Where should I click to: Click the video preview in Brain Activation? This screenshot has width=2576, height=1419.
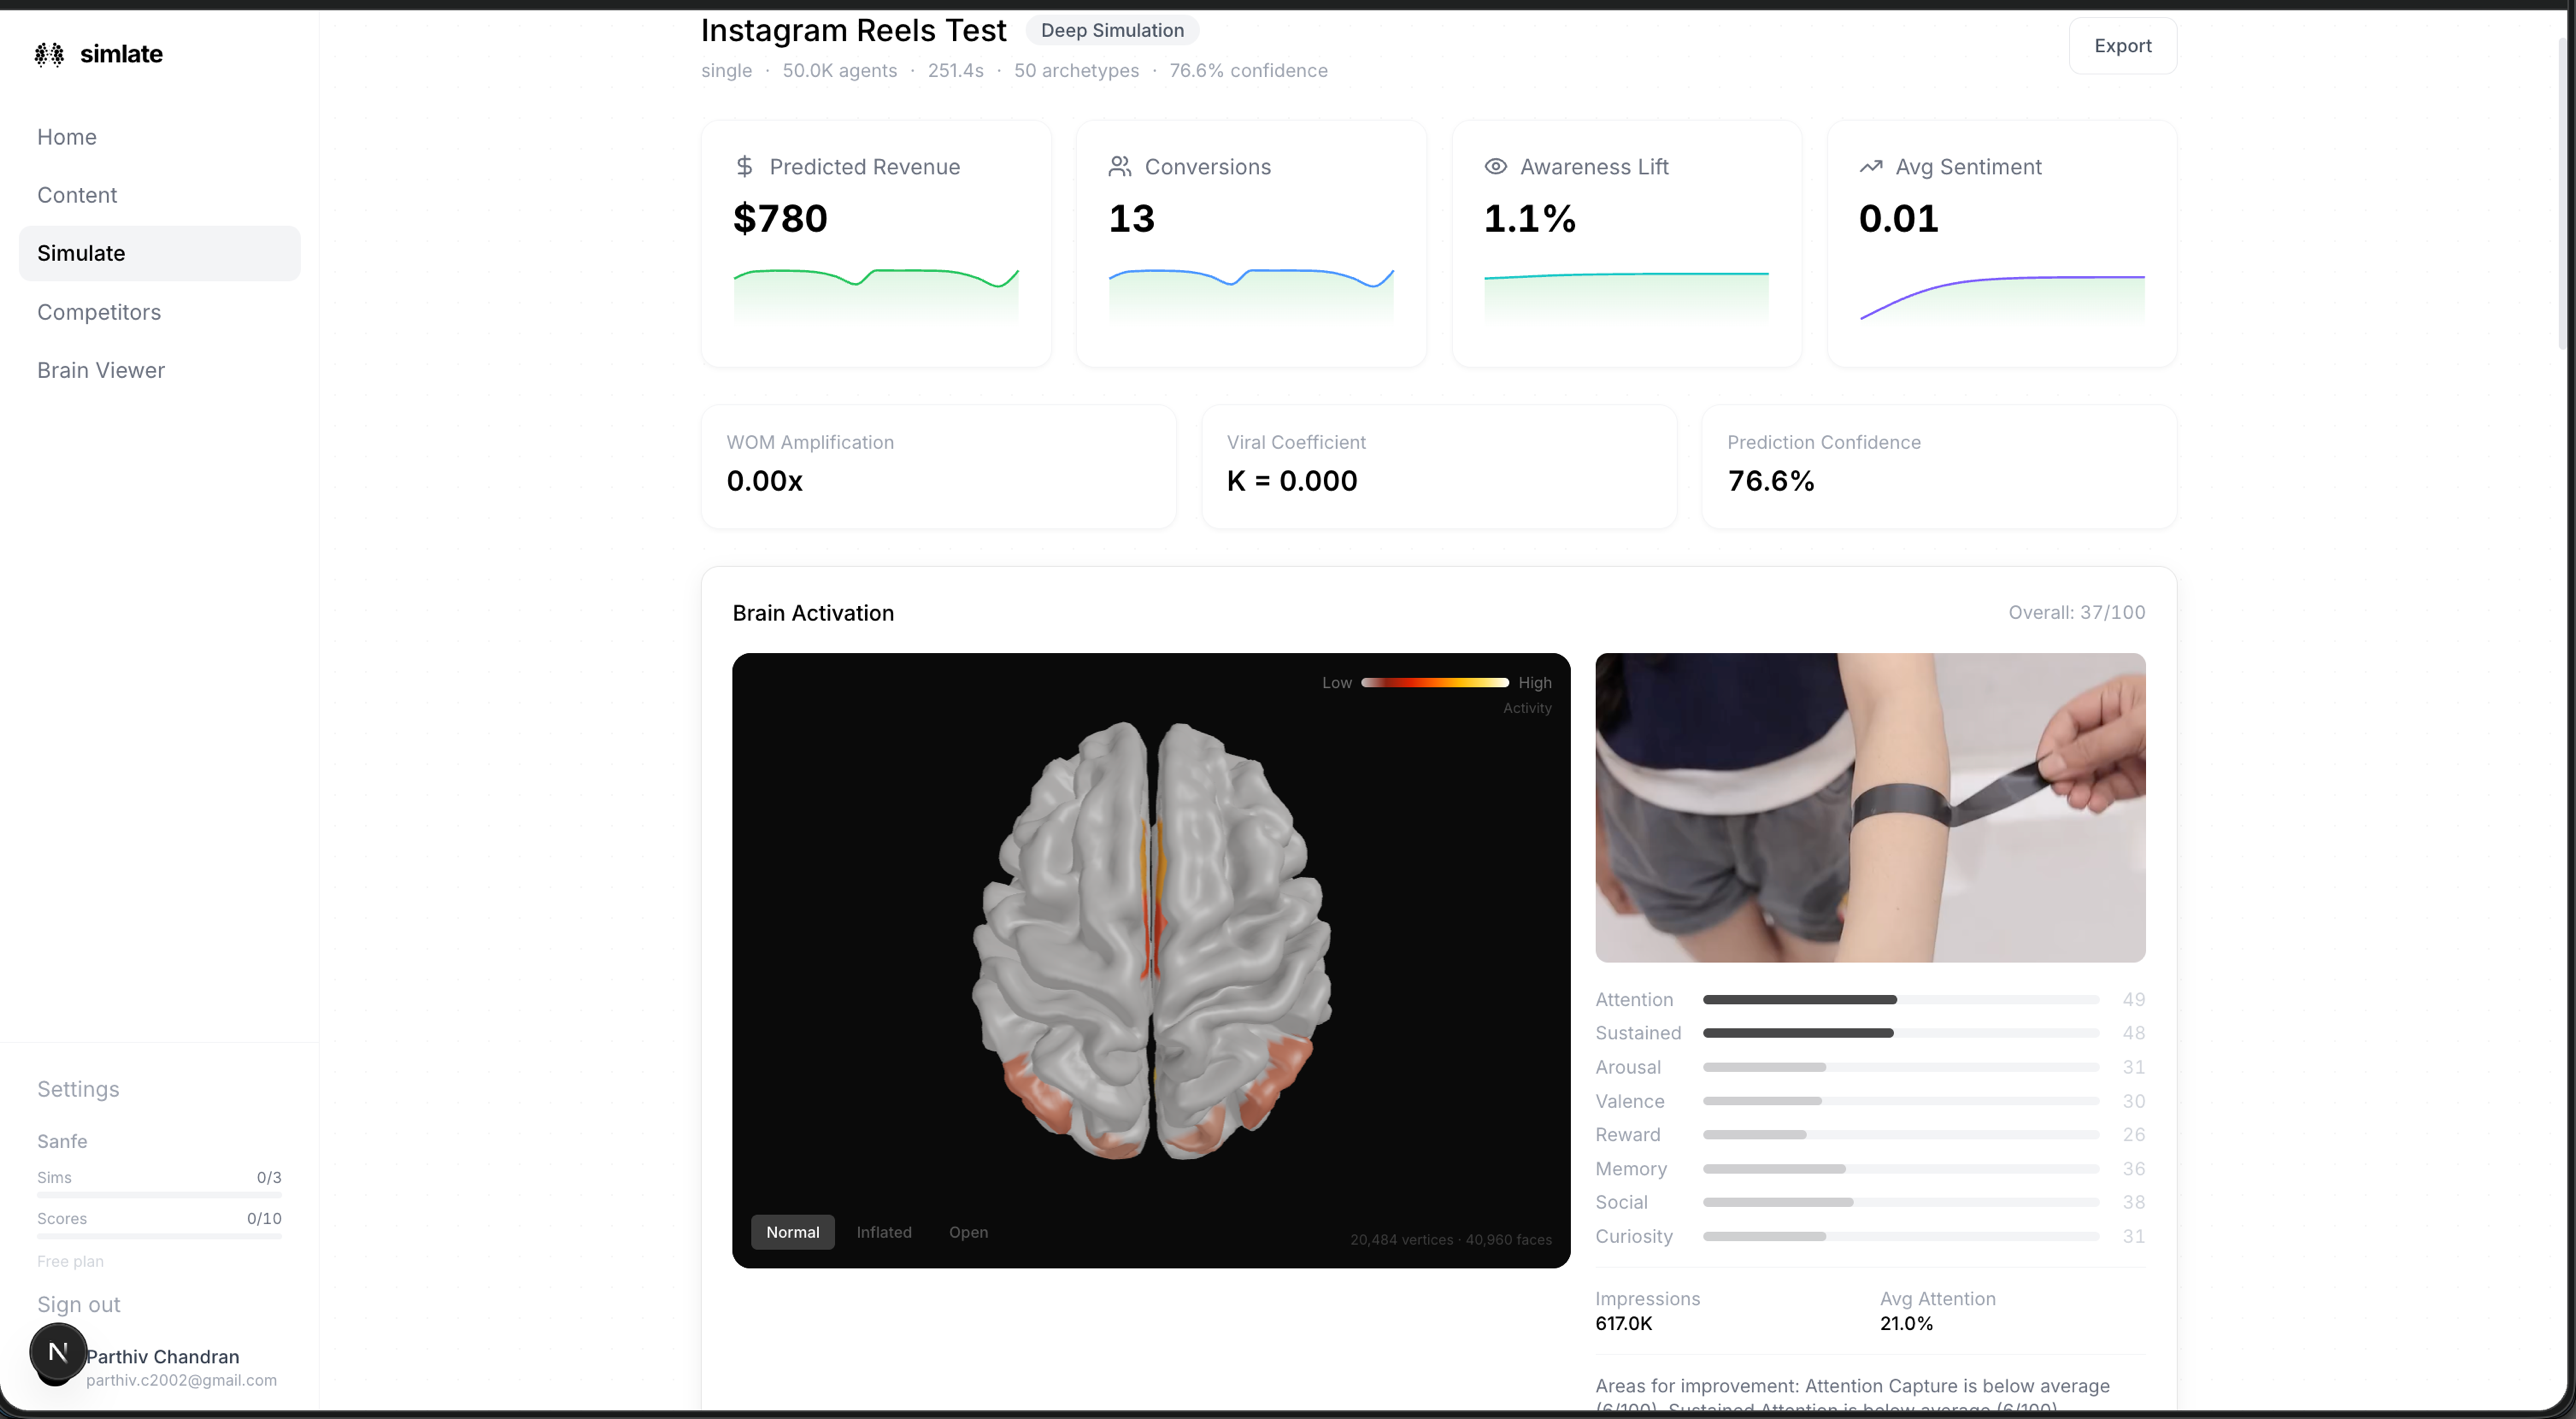click(1870, 807)
